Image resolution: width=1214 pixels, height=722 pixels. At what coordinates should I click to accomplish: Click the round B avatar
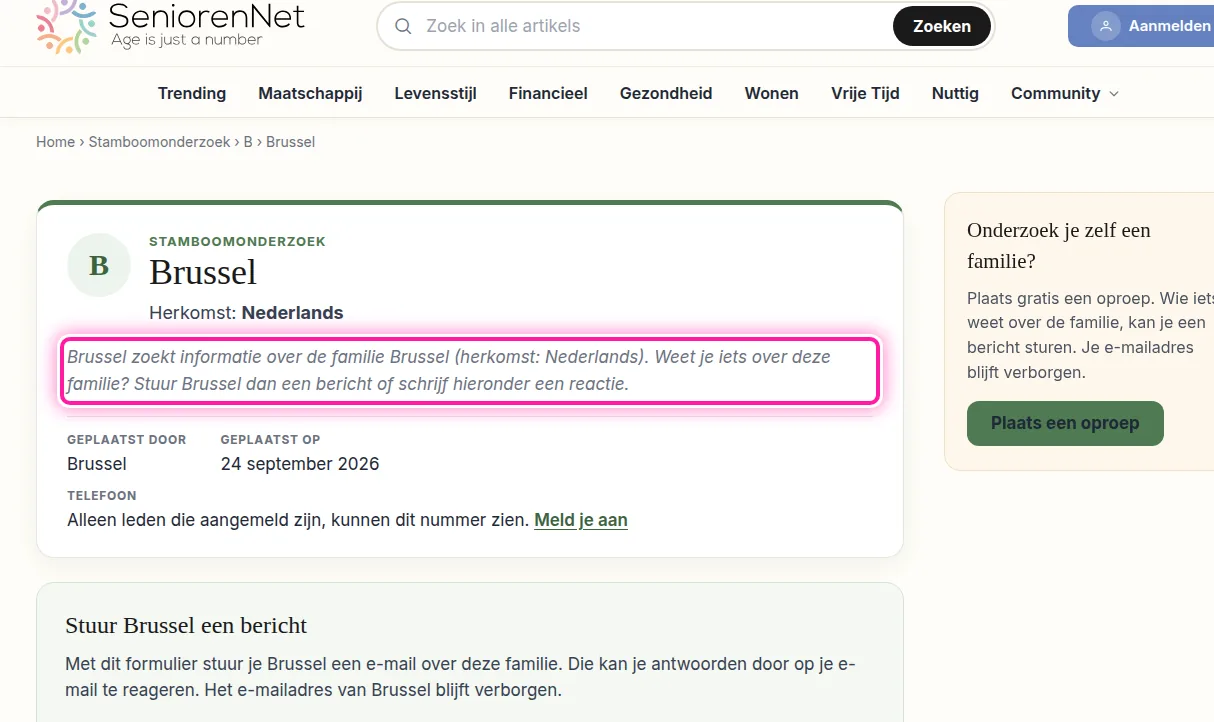click(x=99, y=265)
